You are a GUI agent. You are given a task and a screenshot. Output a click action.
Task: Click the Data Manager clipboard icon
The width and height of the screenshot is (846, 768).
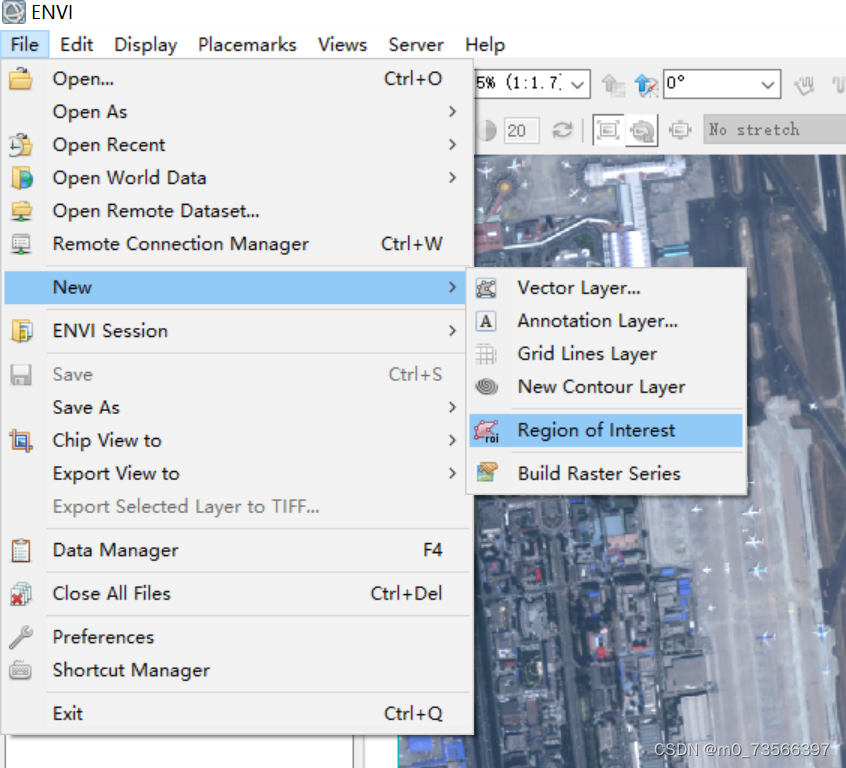[x=21, y=550]
